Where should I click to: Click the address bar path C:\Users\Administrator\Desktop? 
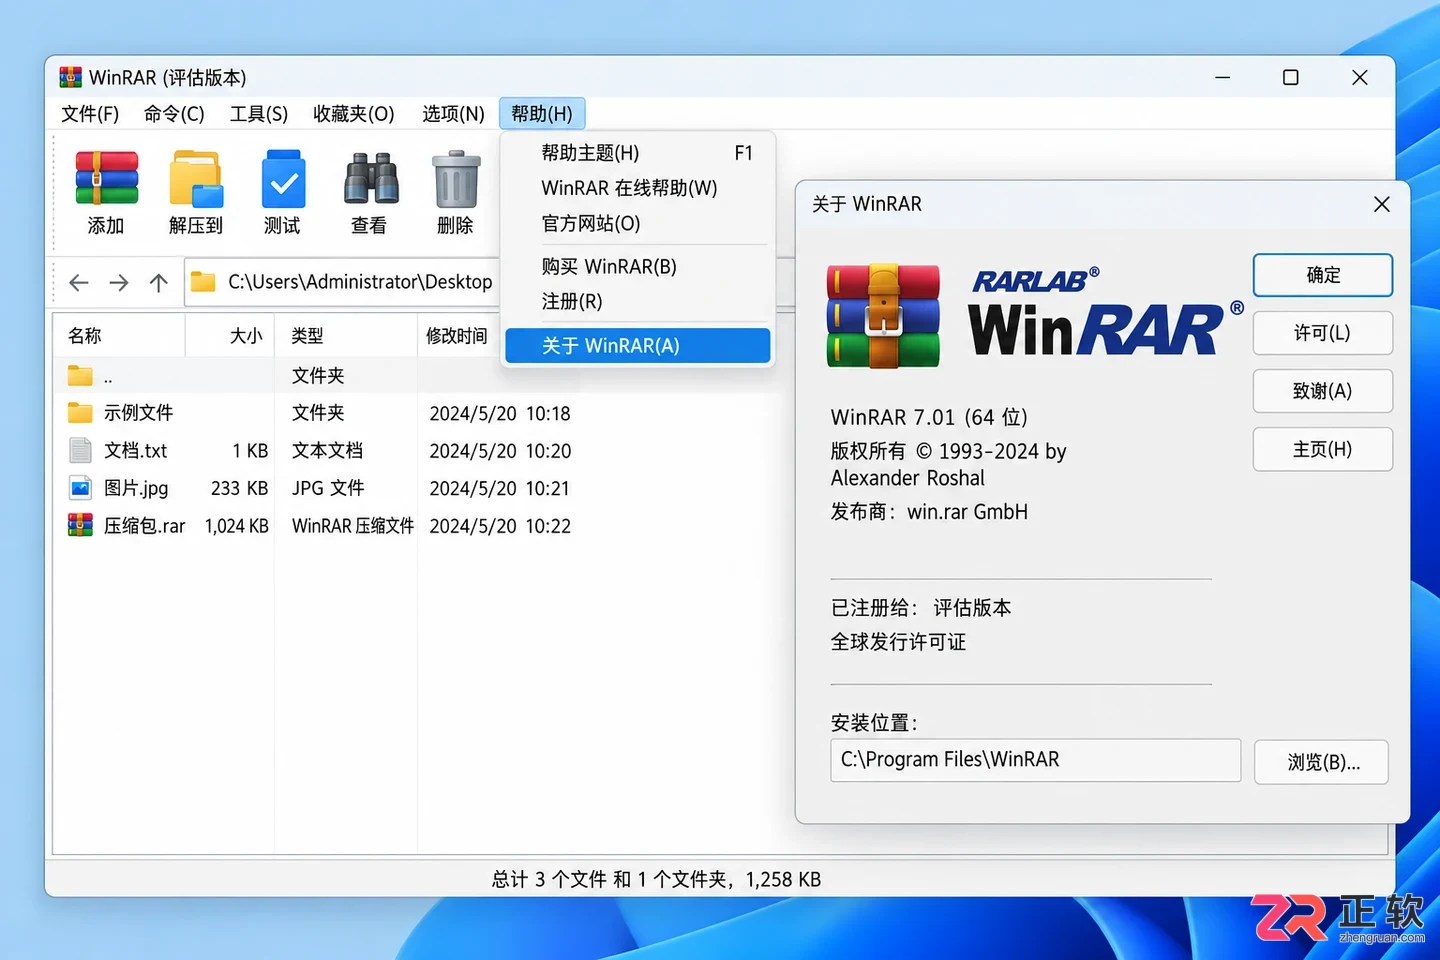360,282
